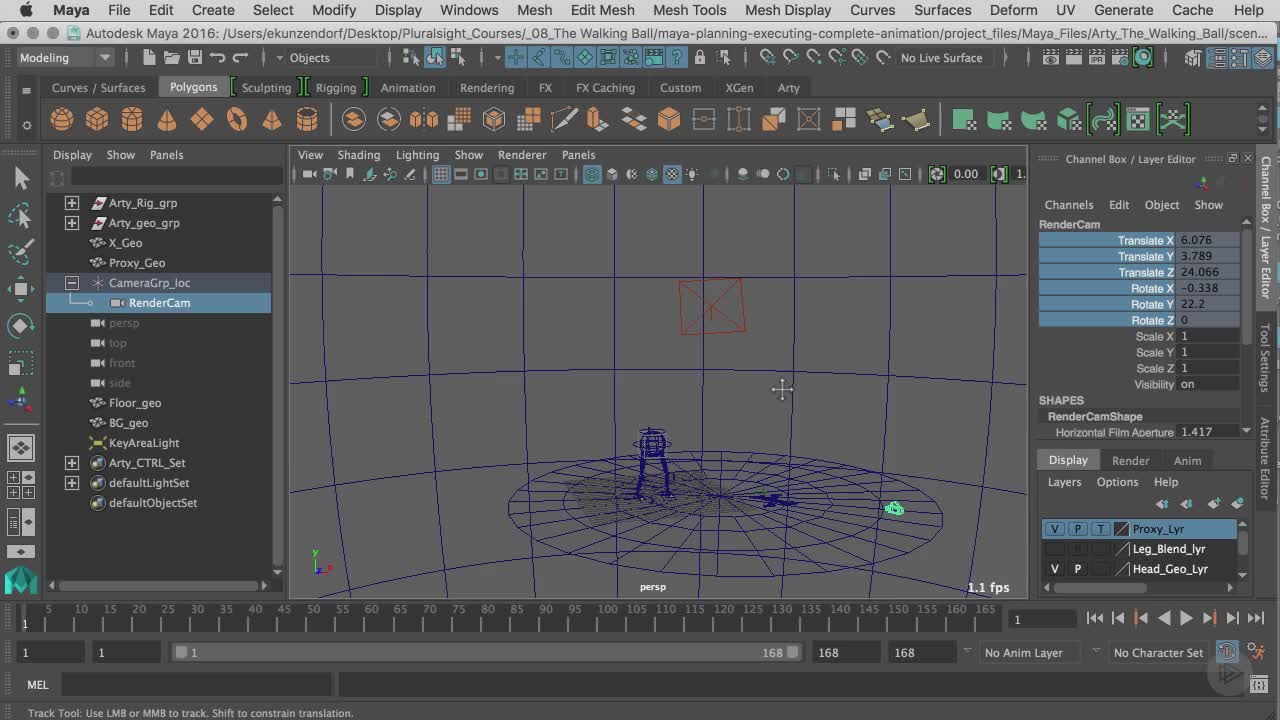1280x720 pixels.
Task: Activate the Paint selection tool in toolbox
Action: [x=21, y=252]
